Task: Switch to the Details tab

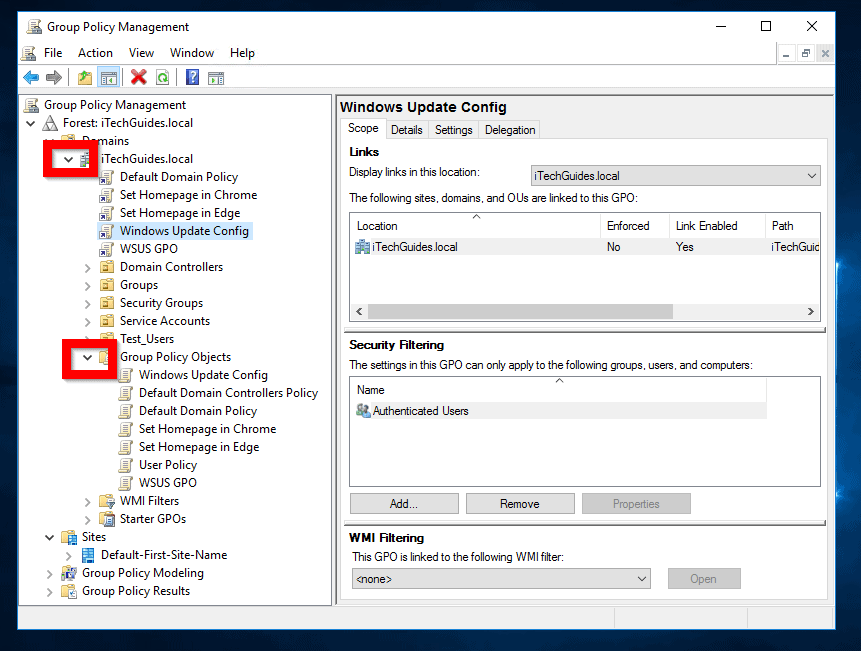Action: (x=406, y=130)
